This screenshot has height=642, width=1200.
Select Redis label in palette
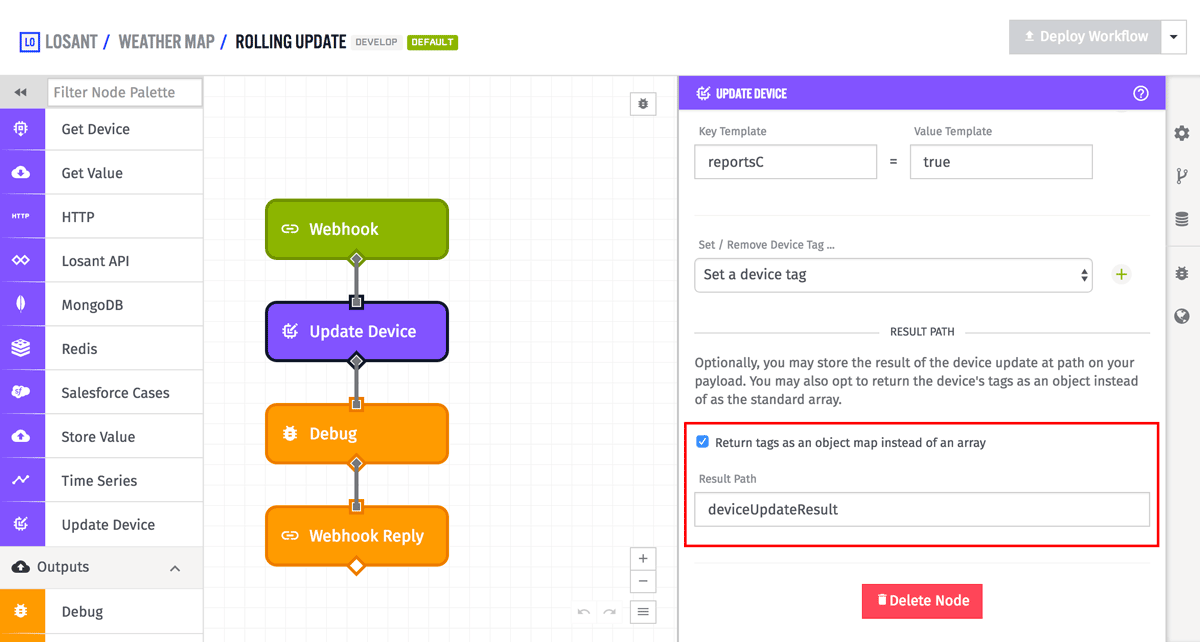click(79, 349)
